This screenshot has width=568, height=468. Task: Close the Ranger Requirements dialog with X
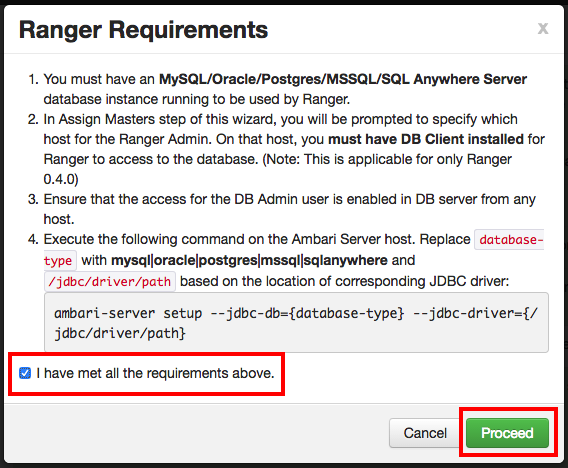(543, 28)
